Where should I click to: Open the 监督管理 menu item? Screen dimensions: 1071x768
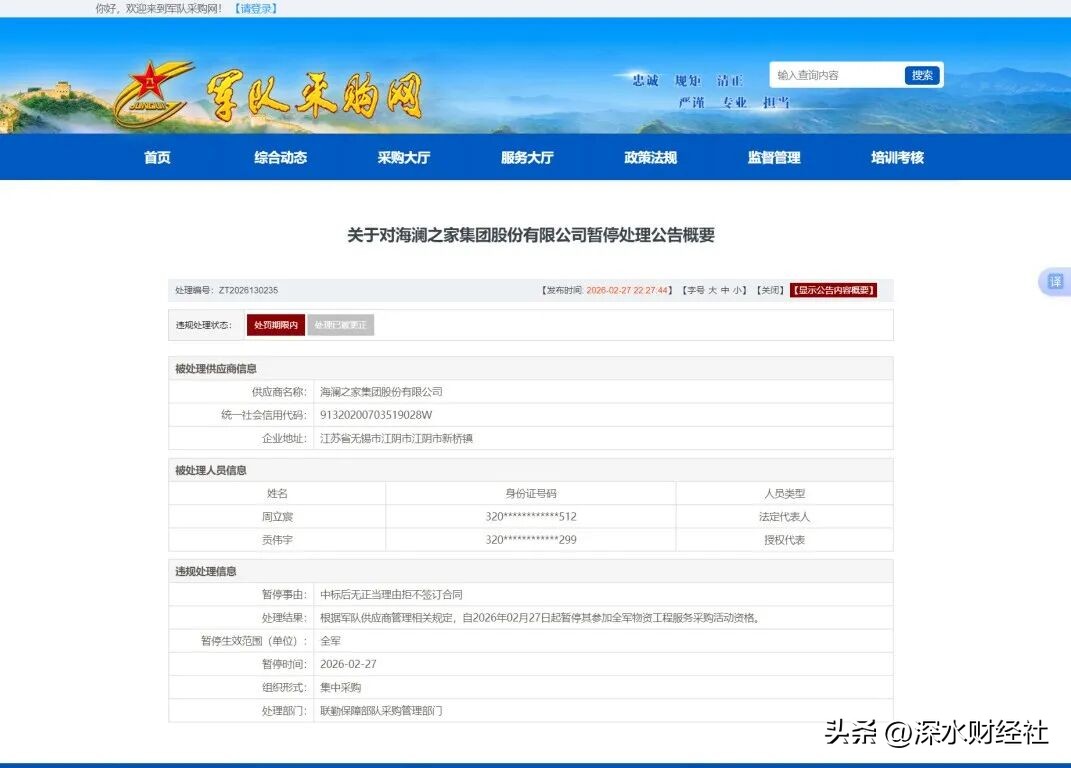pos(774,157)
